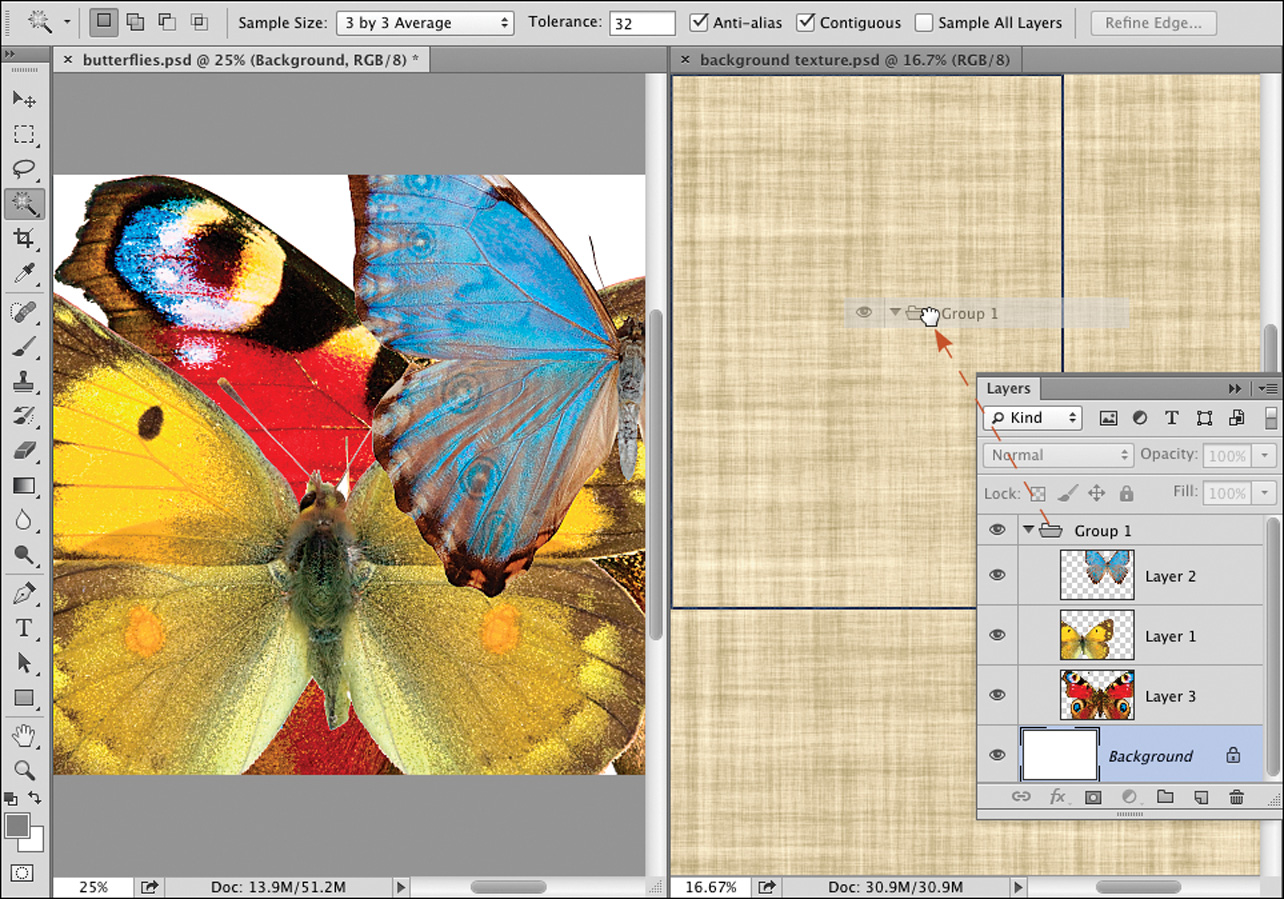Image resolution: width=1284 pixels, height=899 pixels.
Task: Select the Brush tool
Action: (x=24, y=347)
